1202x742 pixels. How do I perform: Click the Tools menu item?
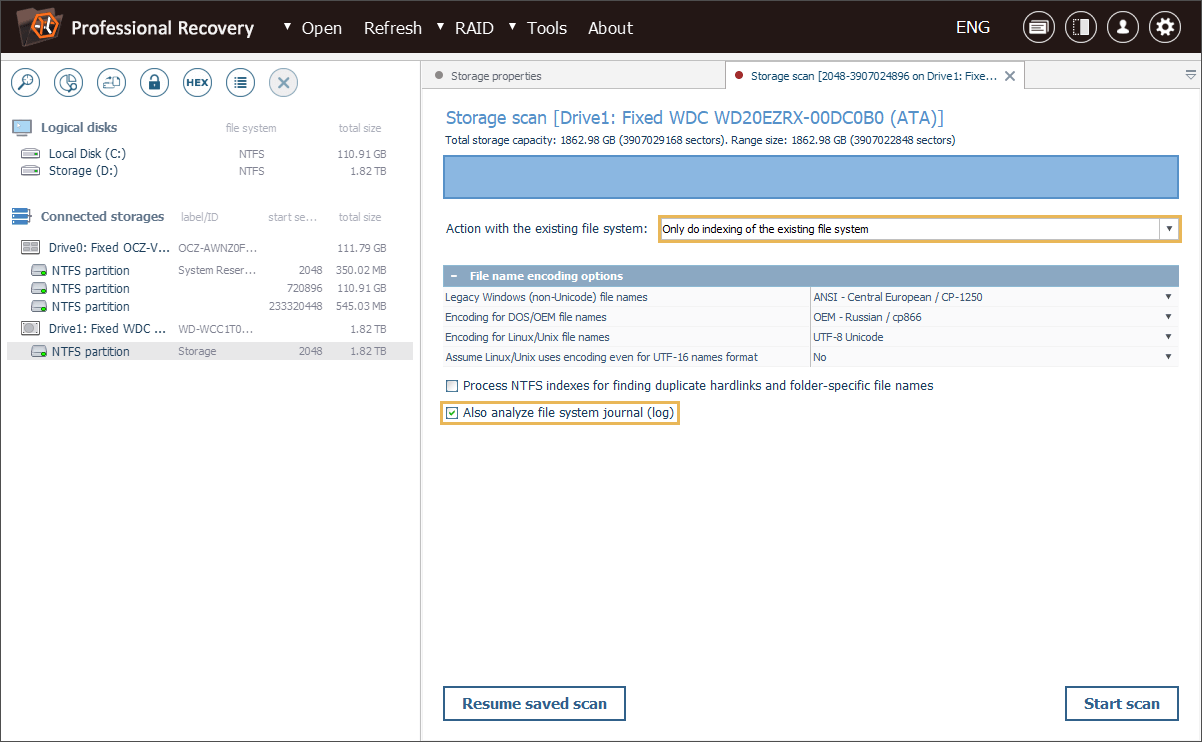[x=547, y=28]
